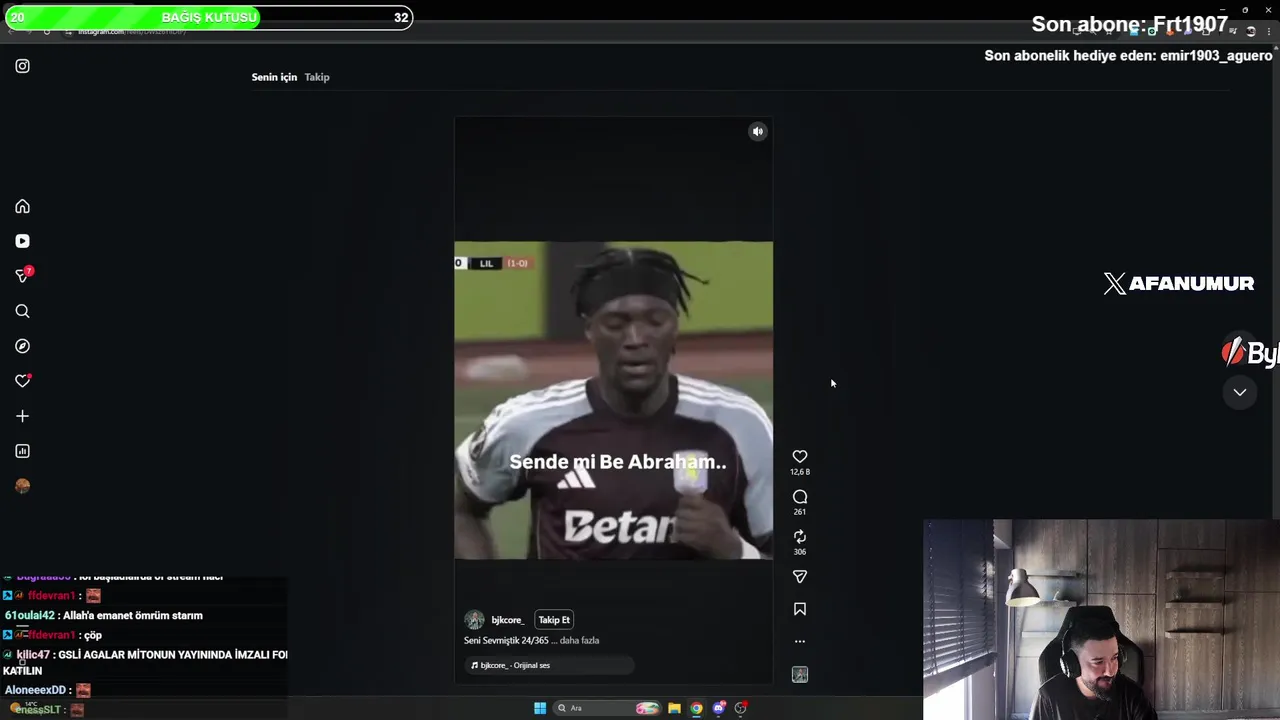Pause the playing reel video
The width and height of the screenshot is (1280, 720).
click(x=613, y=400)
